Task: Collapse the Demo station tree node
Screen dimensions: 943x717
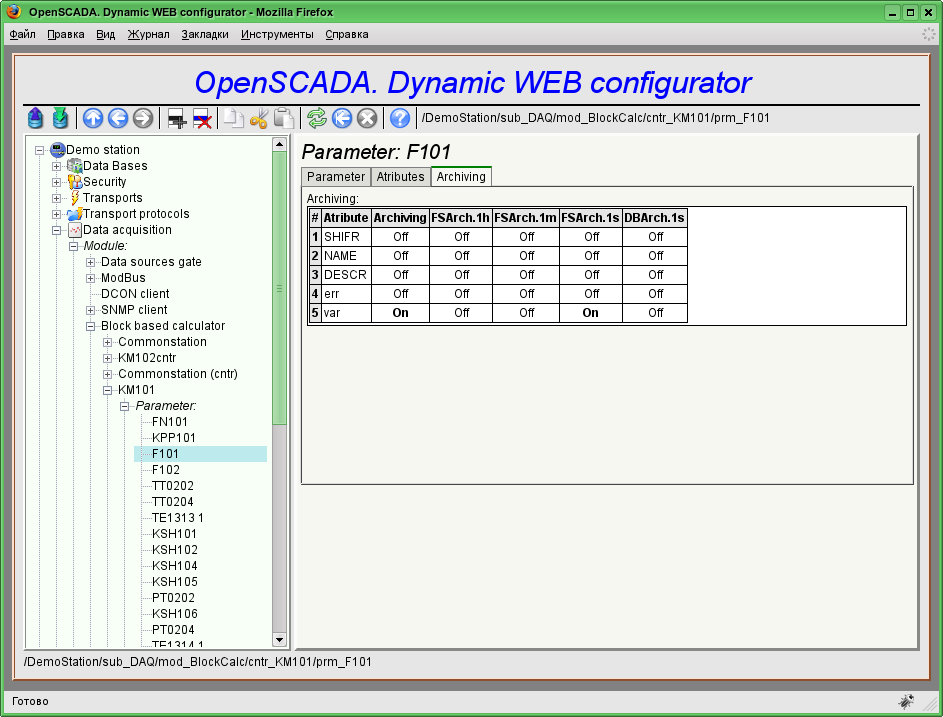Action: [40, 150]
